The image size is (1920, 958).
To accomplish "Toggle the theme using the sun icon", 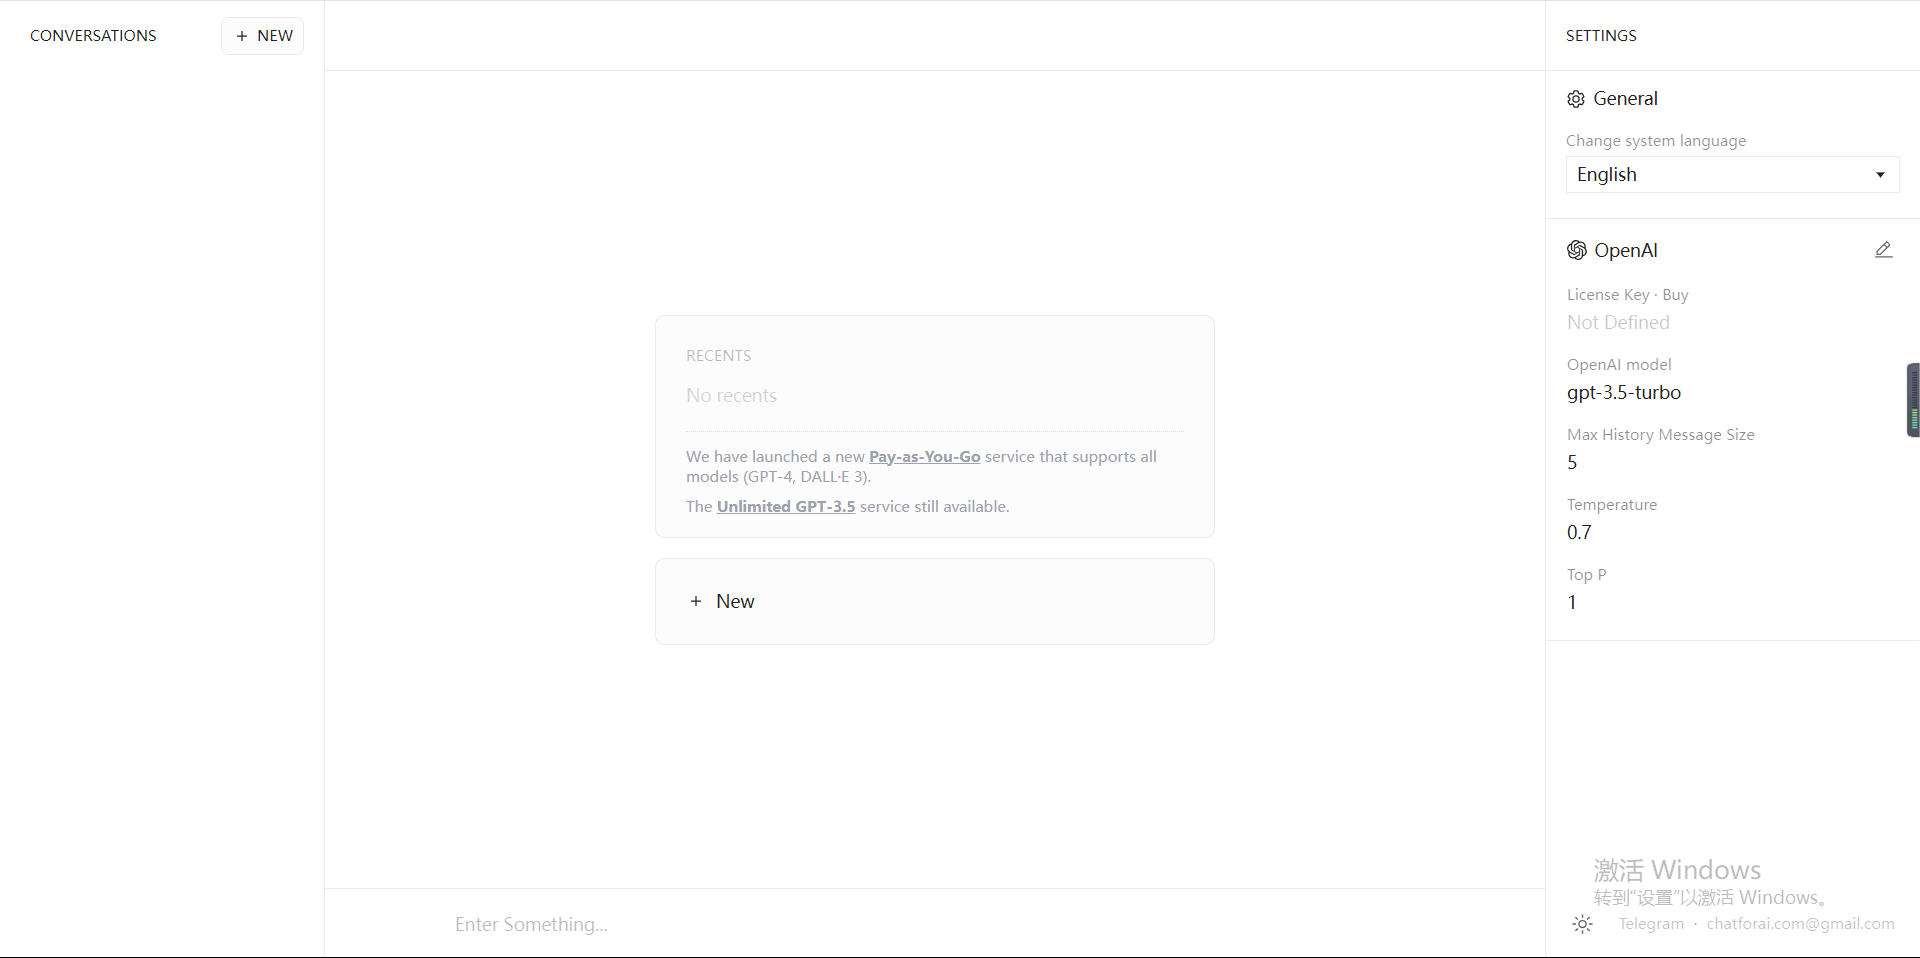I will 1581,924.
